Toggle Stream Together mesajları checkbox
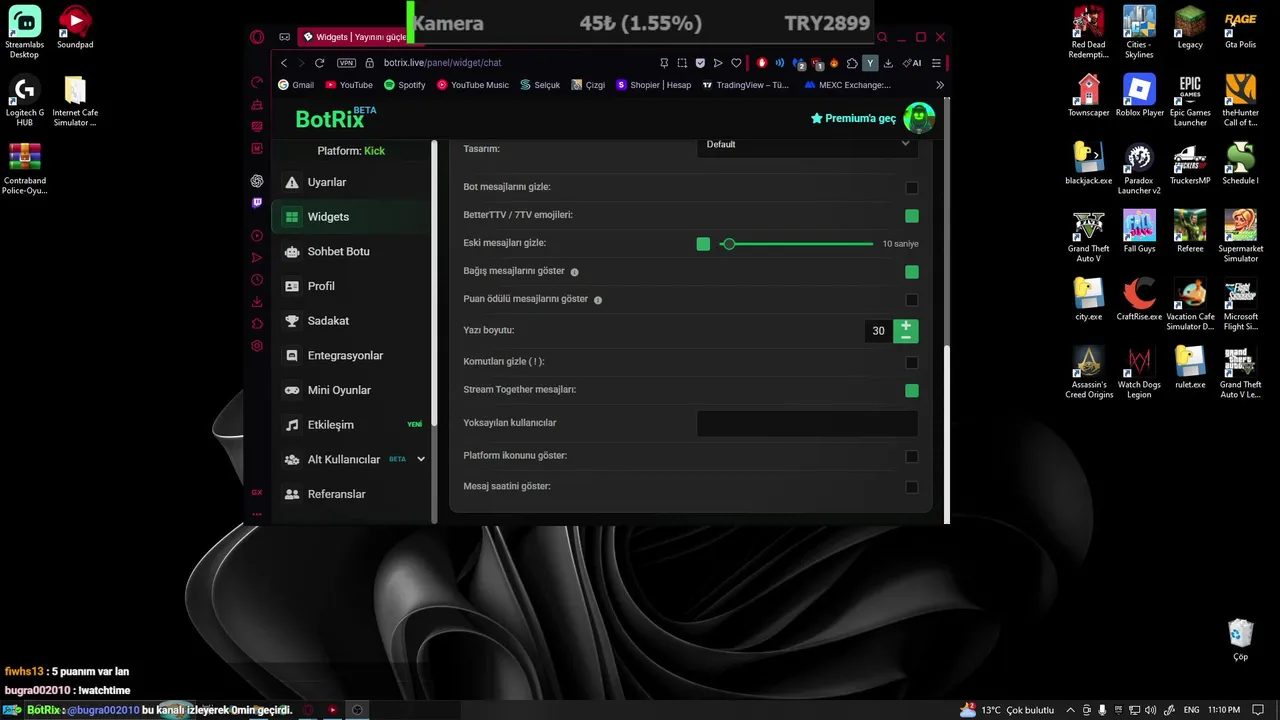Screen dimensions: 1280x720 point(912,390)
